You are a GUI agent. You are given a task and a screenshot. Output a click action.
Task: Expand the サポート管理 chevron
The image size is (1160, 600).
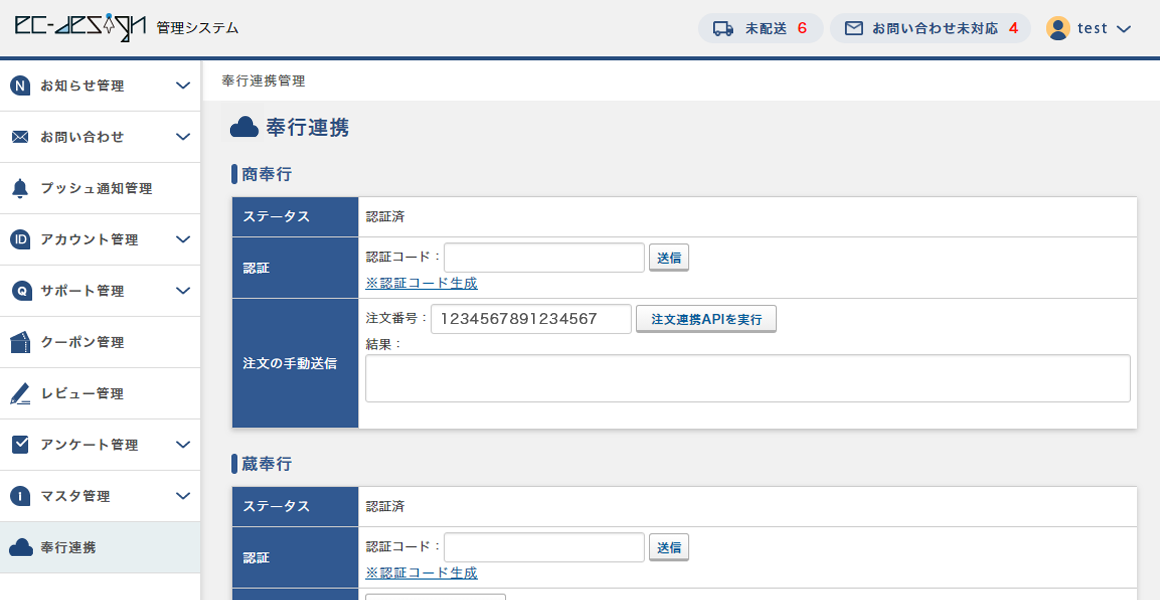click(183, 291)
